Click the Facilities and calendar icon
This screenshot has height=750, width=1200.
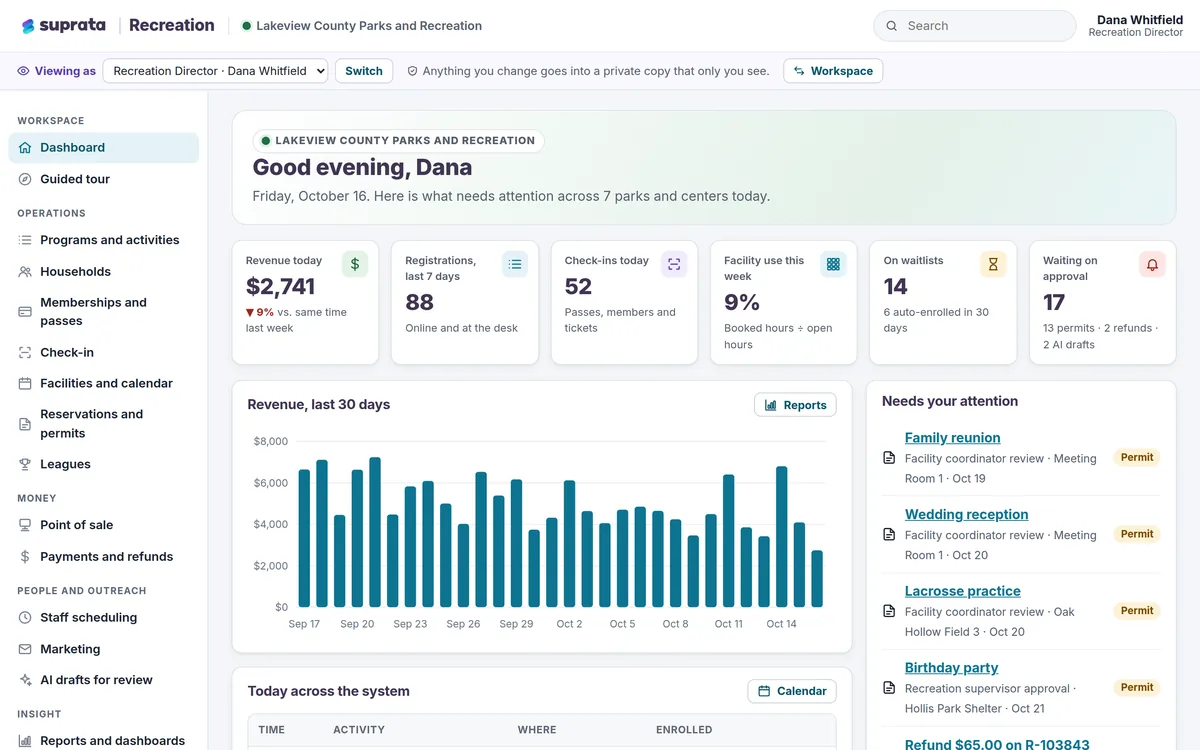pyautogui.click(x=25, y=384)
